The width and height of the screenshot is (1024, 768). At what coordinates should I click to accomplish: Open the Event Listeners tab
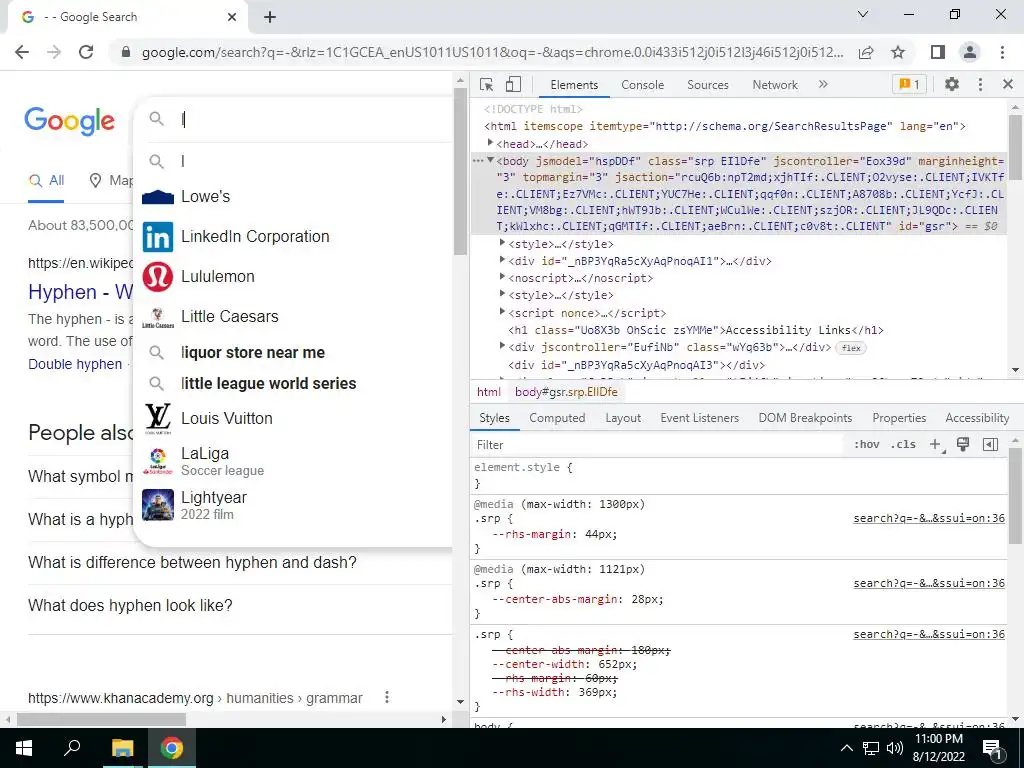click(x=699, y=418)
